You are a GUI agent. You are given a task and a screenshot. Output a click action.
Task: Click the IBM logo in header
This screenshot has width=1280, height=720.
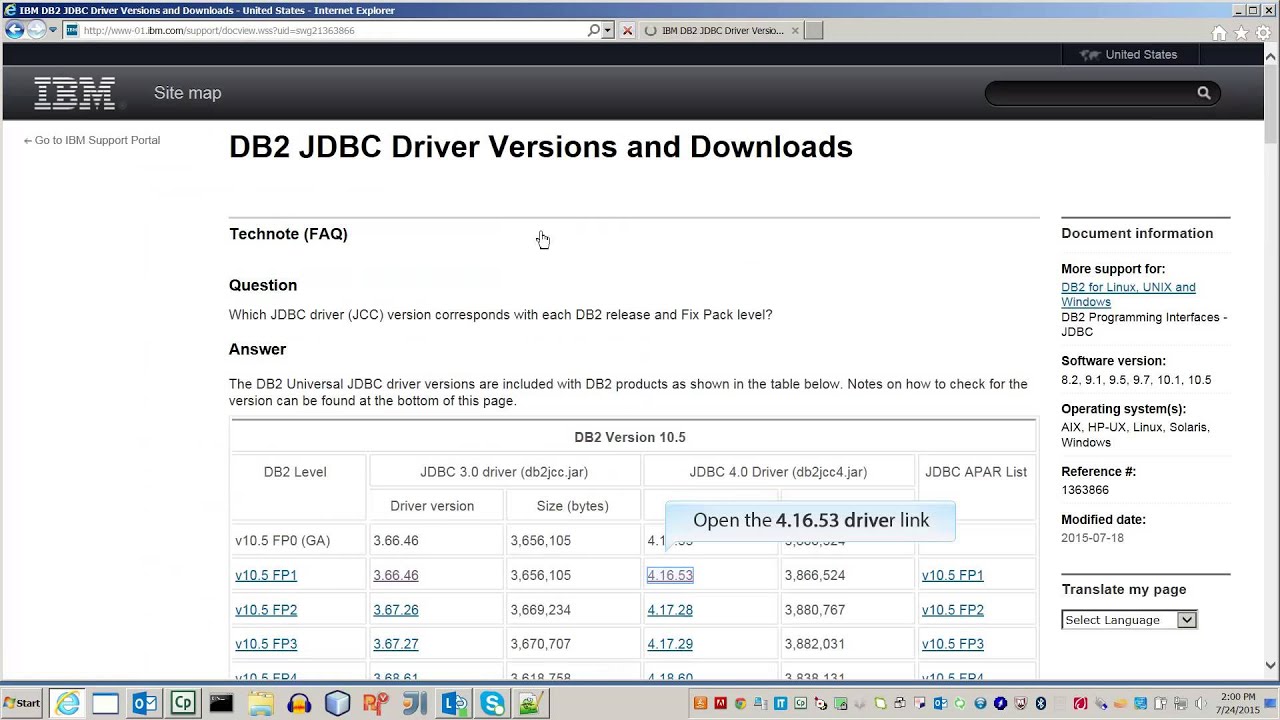75,93
